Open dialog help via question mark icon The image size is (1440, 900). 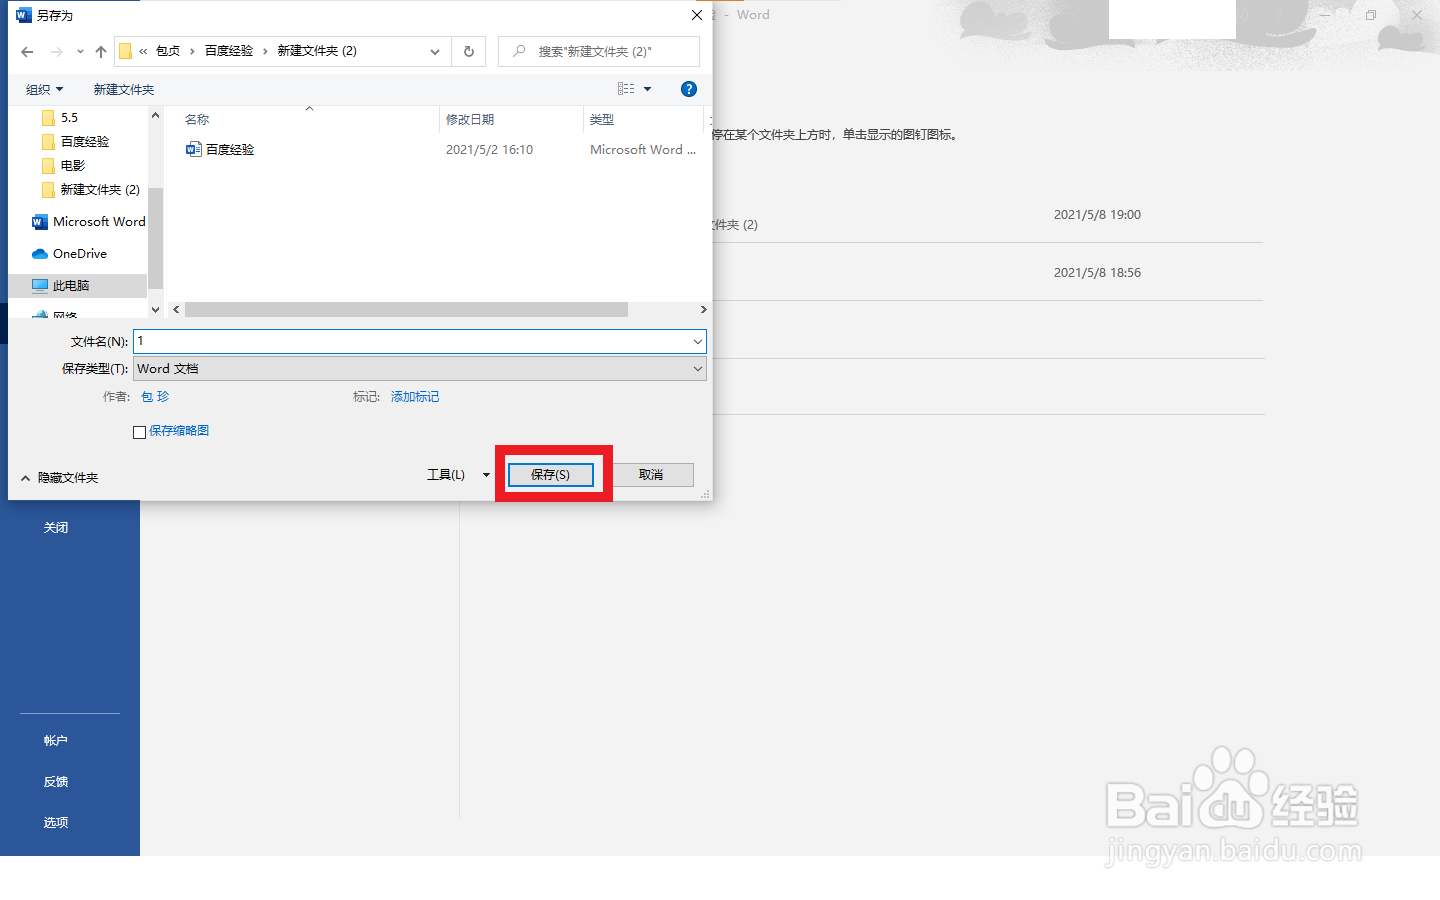coord(688,89)
